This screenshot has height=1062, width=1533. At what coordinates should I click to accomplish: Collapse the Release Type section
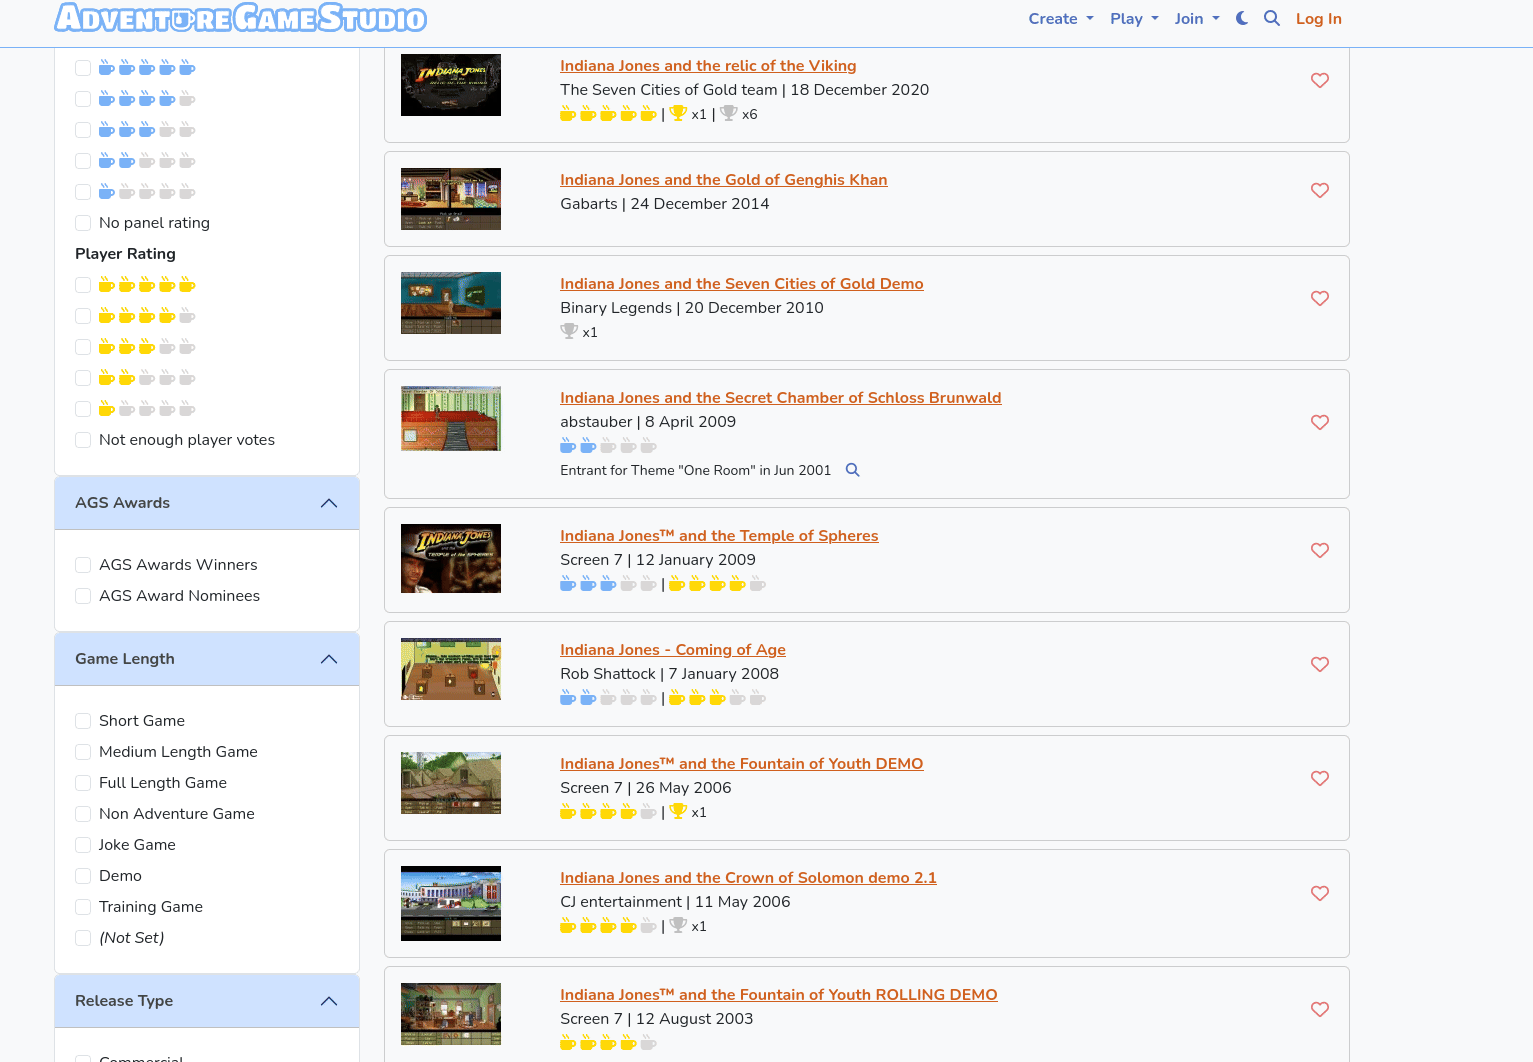click(329, 1001)
